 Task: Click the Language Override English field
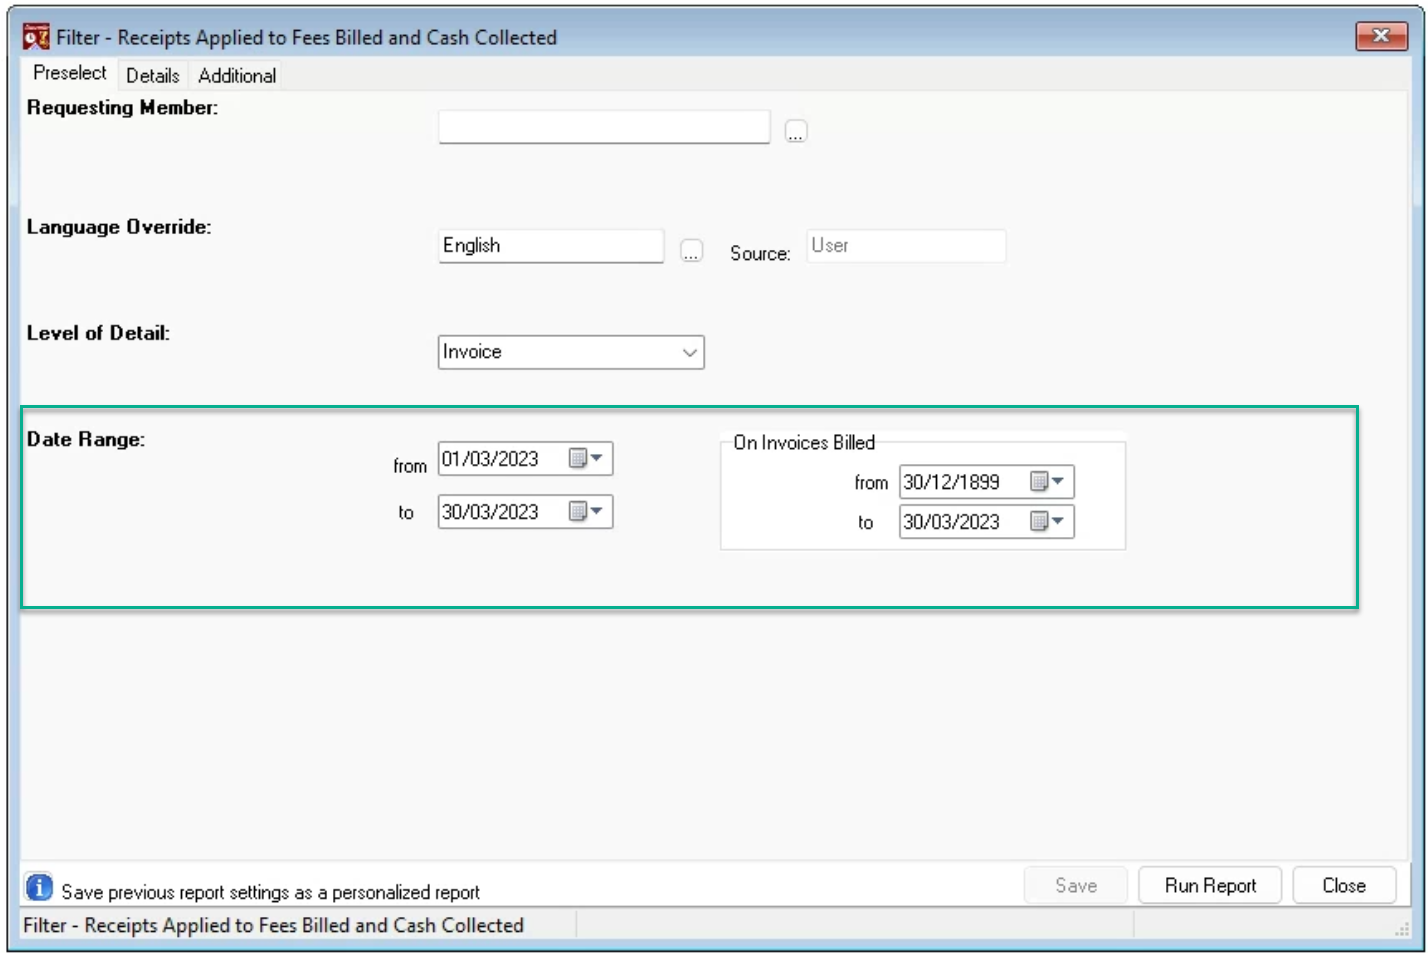tap(551, 246)
